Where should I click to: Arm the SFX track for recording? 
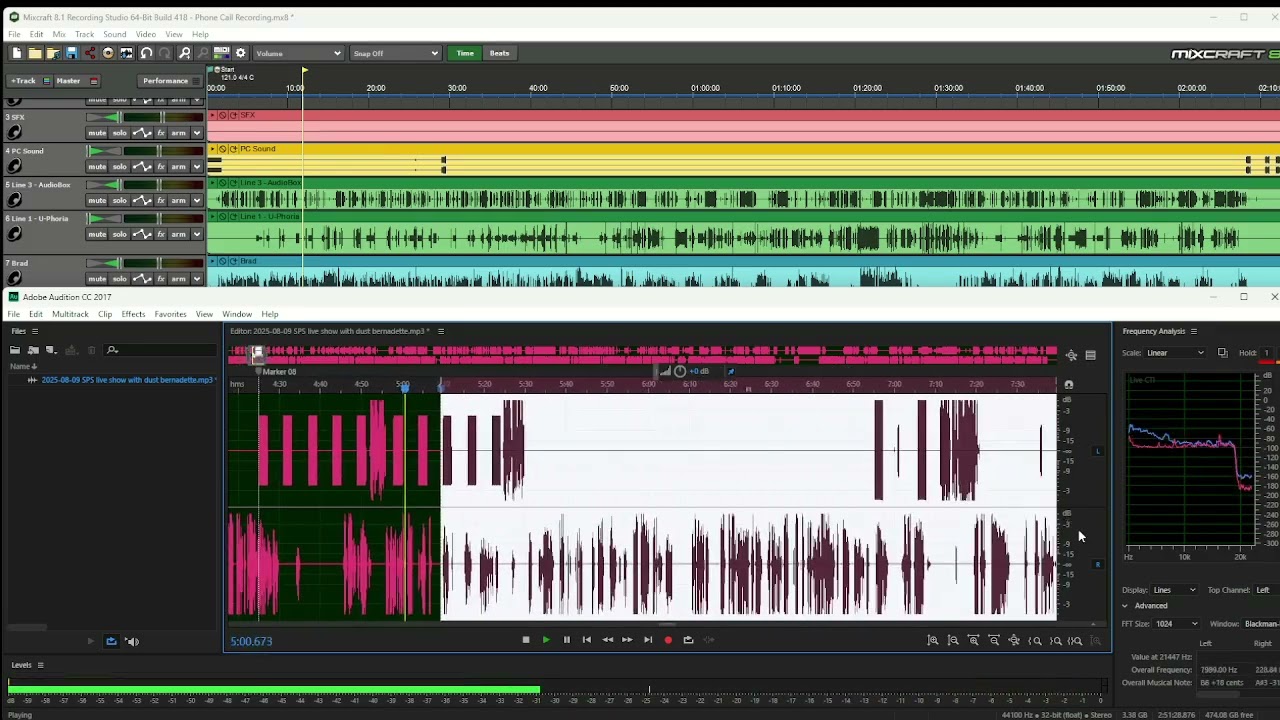[x=178, y=133]
